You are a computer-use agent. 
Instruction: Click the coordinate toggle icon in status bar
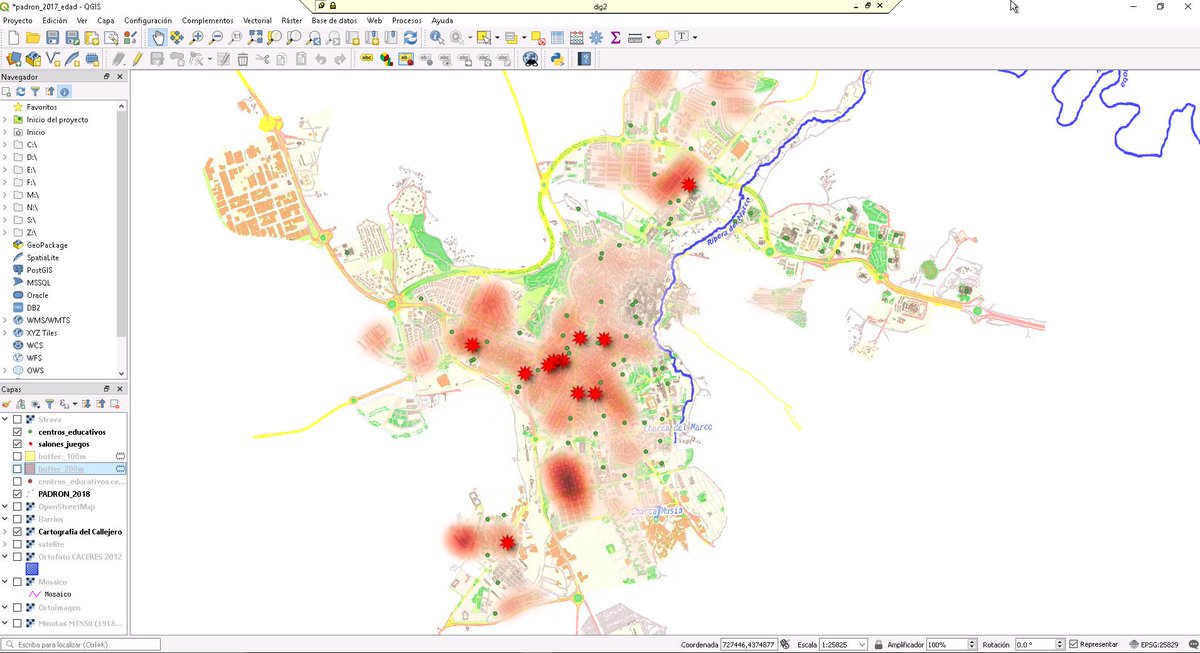(x=785, y=644)
